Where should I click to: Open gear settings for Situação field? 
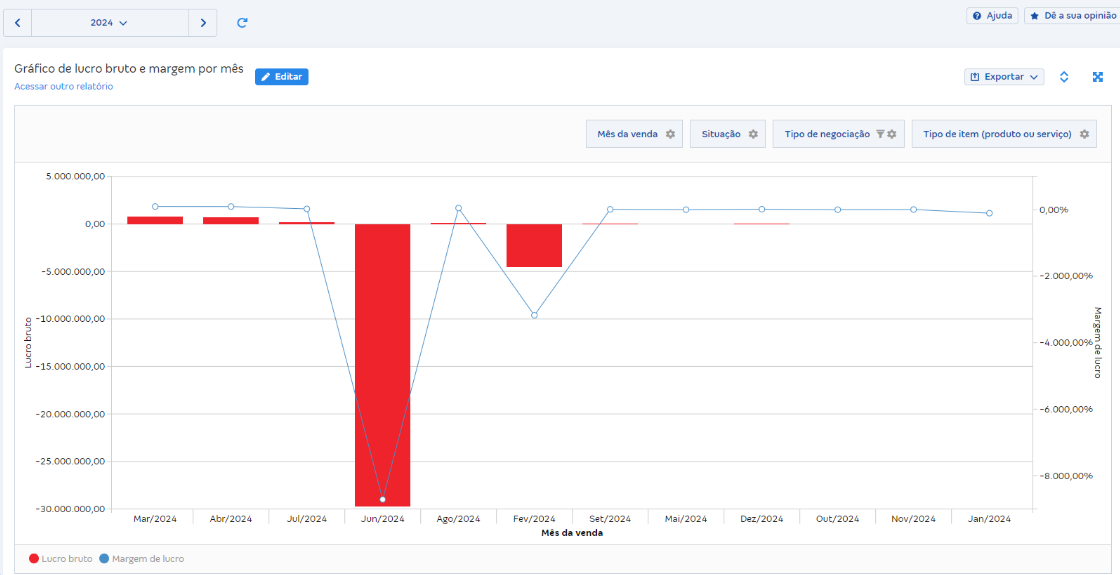pos(753,134)
